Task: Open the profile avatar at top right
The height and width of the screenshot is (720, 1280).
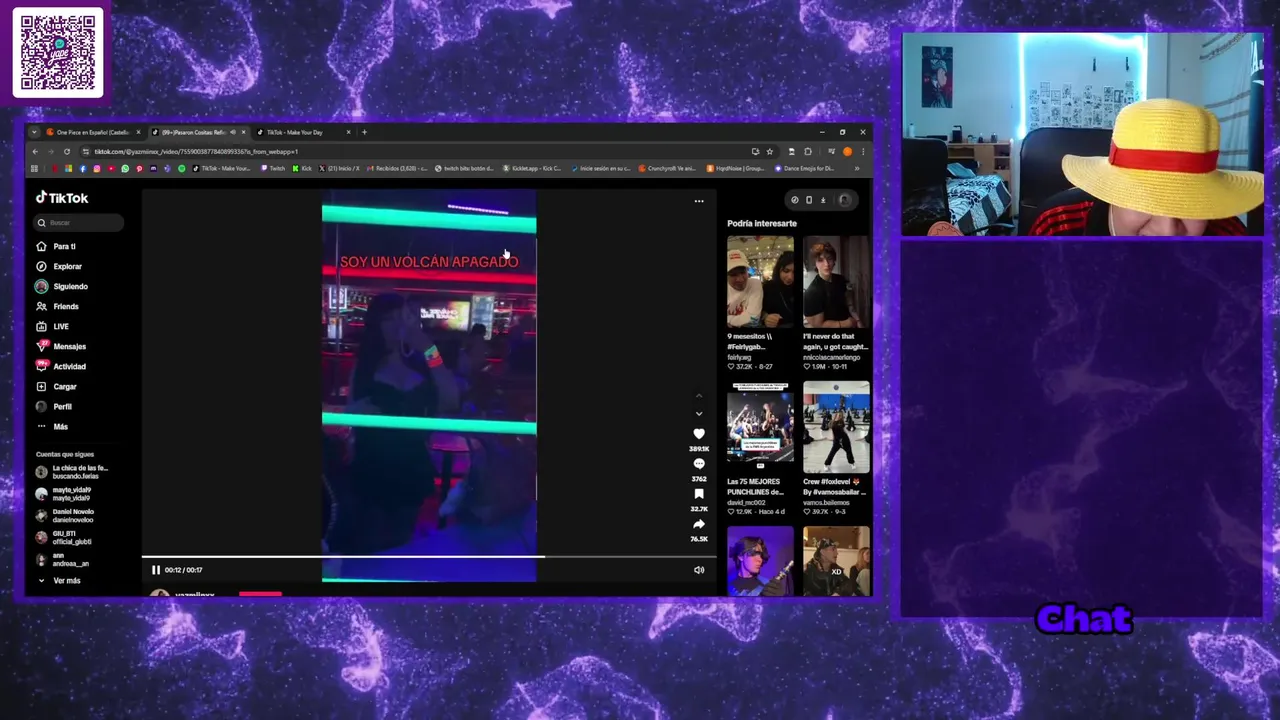Action: [x=845, y=200]
